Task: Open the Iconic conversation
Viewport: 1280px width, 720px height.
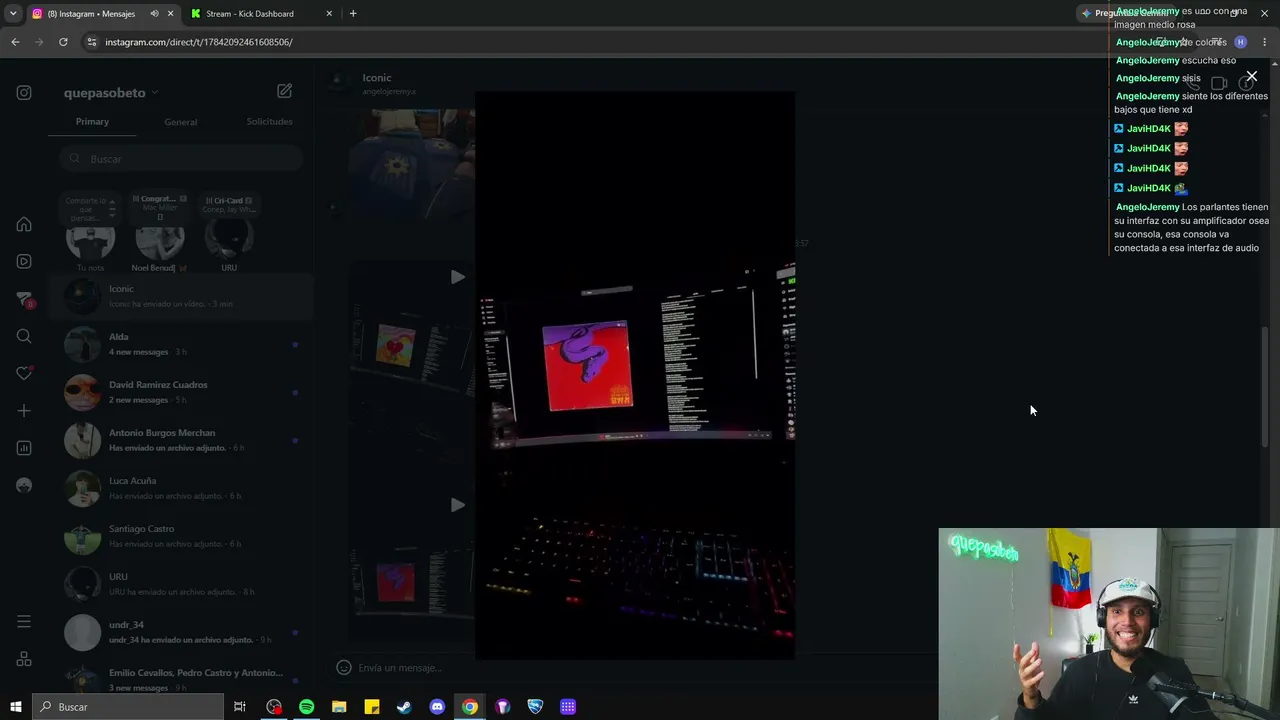Action: pos(180,296)
